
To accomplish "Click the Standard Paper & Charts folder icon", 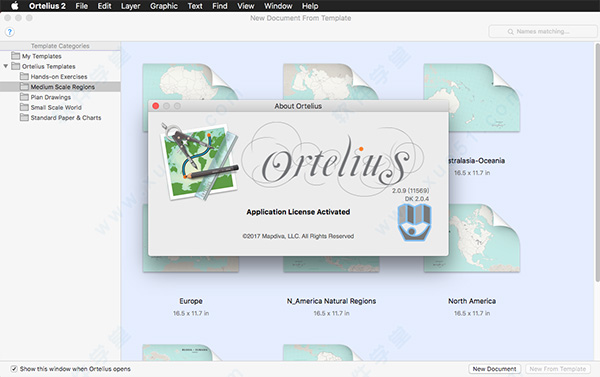I will tap(24, 118).
